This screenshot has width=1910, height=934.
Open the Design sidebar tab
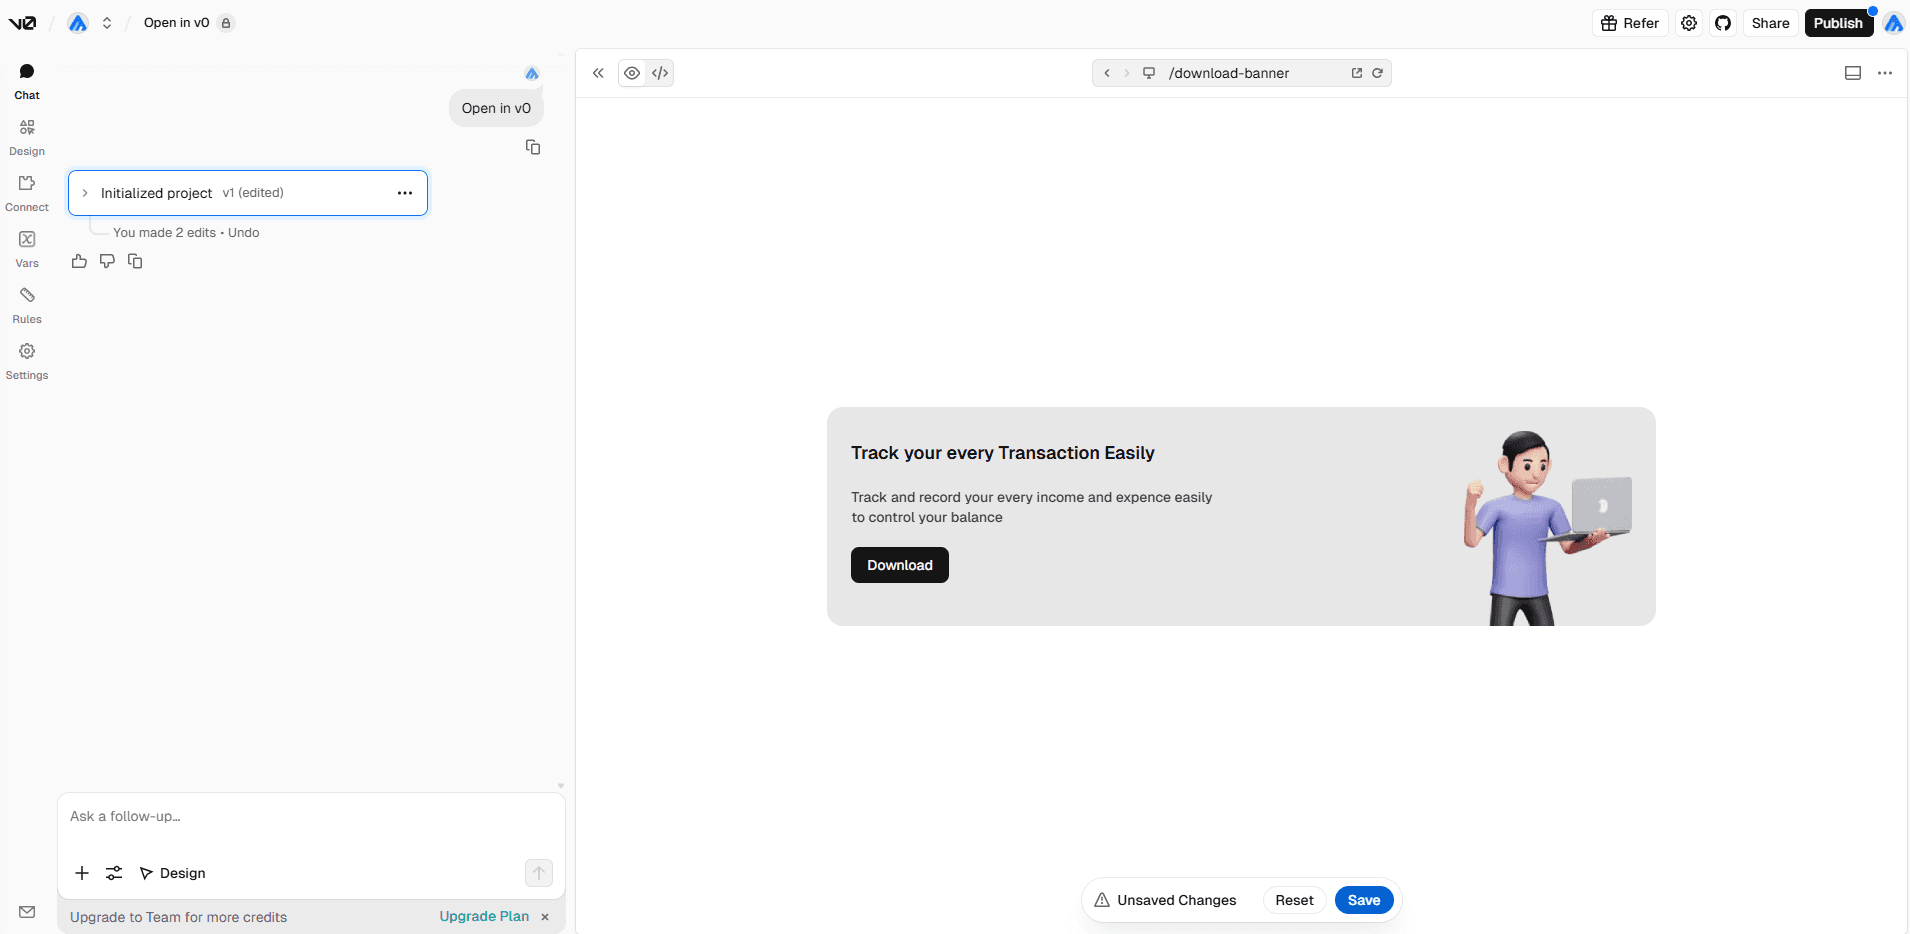pyautogui.click(x=27, y=137)
